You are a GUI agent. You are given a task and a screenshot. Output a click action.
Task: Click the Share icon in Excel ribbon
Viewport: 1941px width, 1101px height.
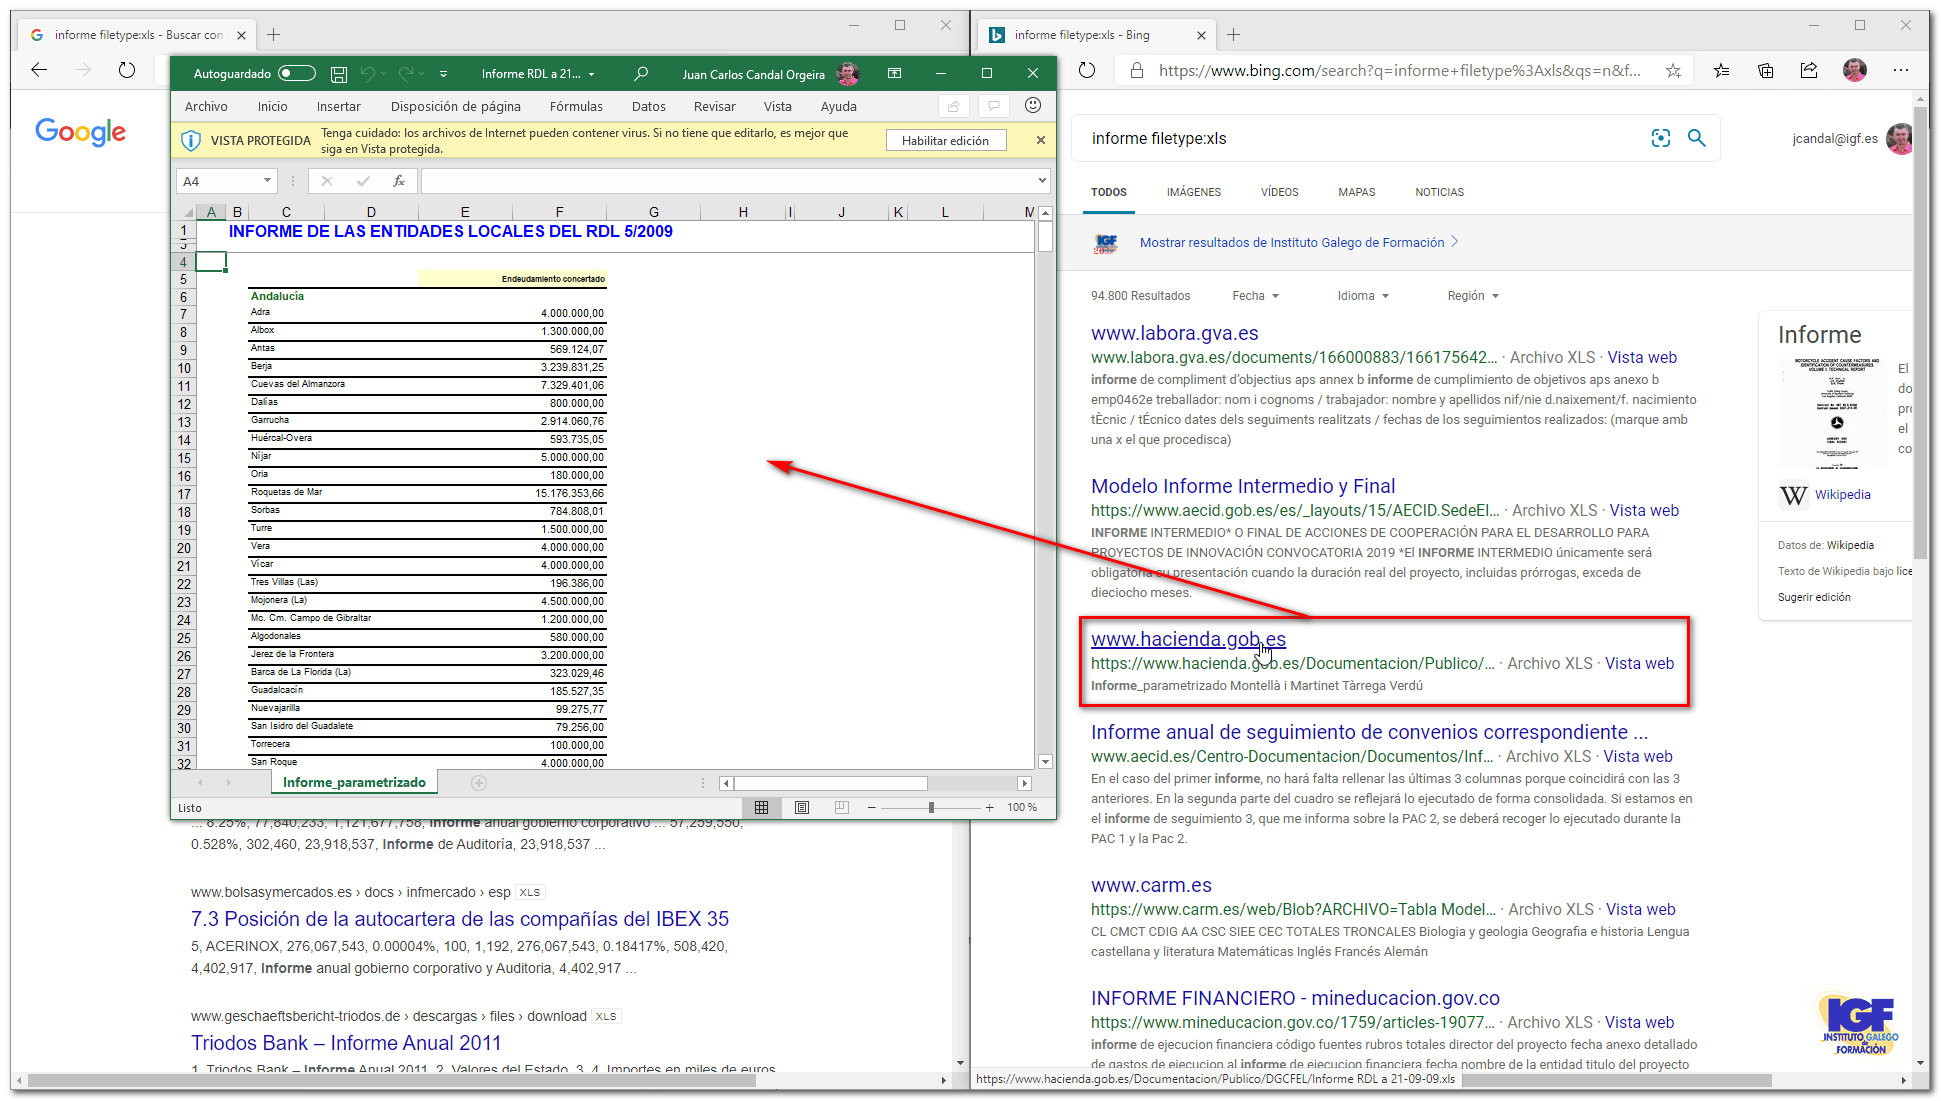tap(953, 106)
